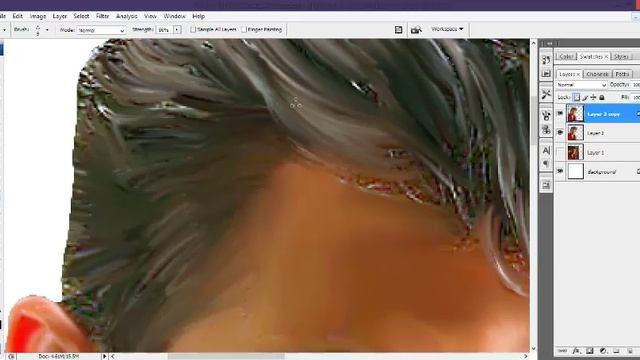Open the Strength slider arrow

[x=177, y=30]
